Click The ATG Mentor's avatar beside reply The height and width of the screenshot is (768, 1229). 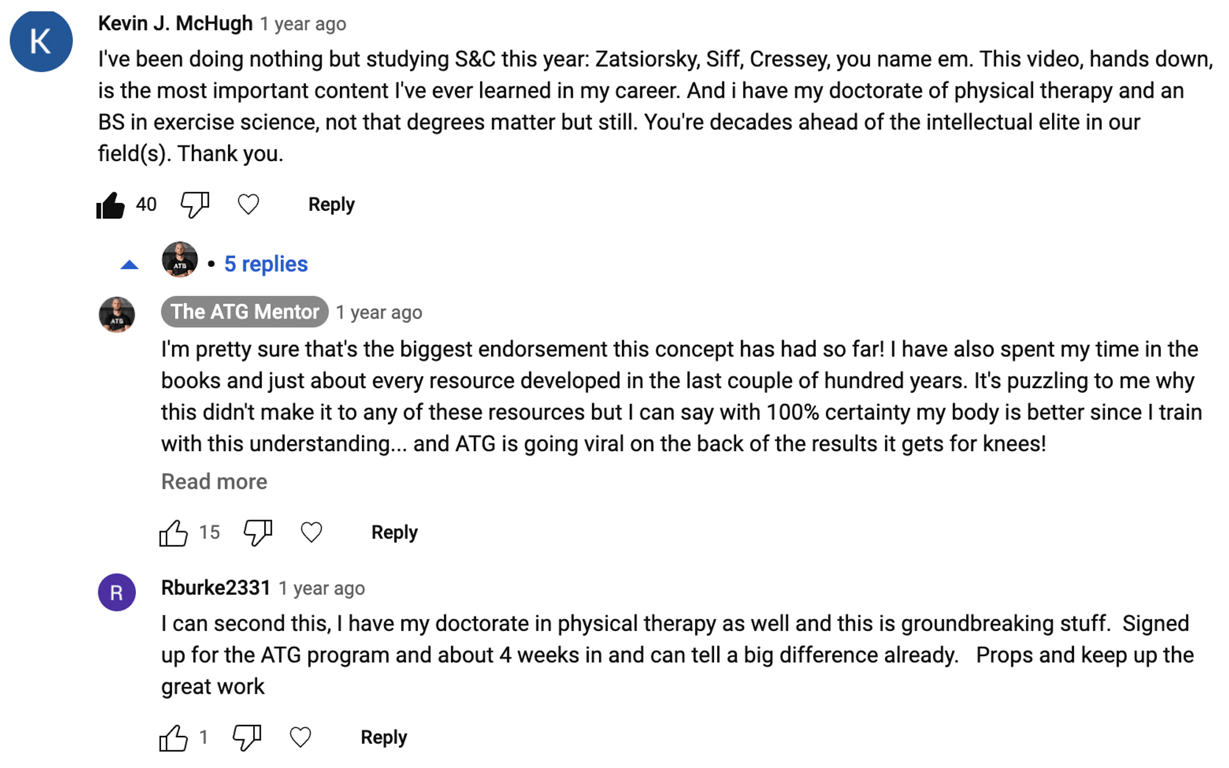click(117, 314)
